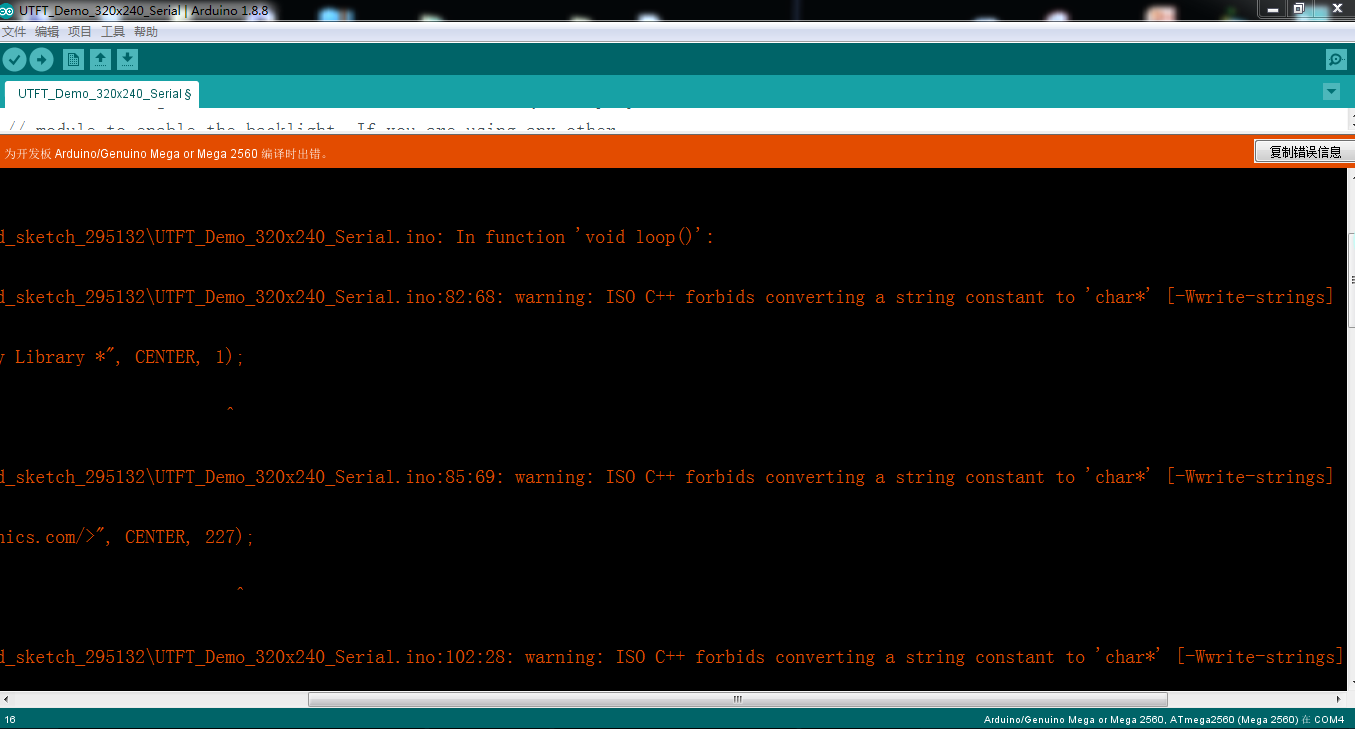Viewport: 1355px width, 729px height.
Task: Click the Upload arrow button
Action: pyautogui.click(x=41, y=60)
